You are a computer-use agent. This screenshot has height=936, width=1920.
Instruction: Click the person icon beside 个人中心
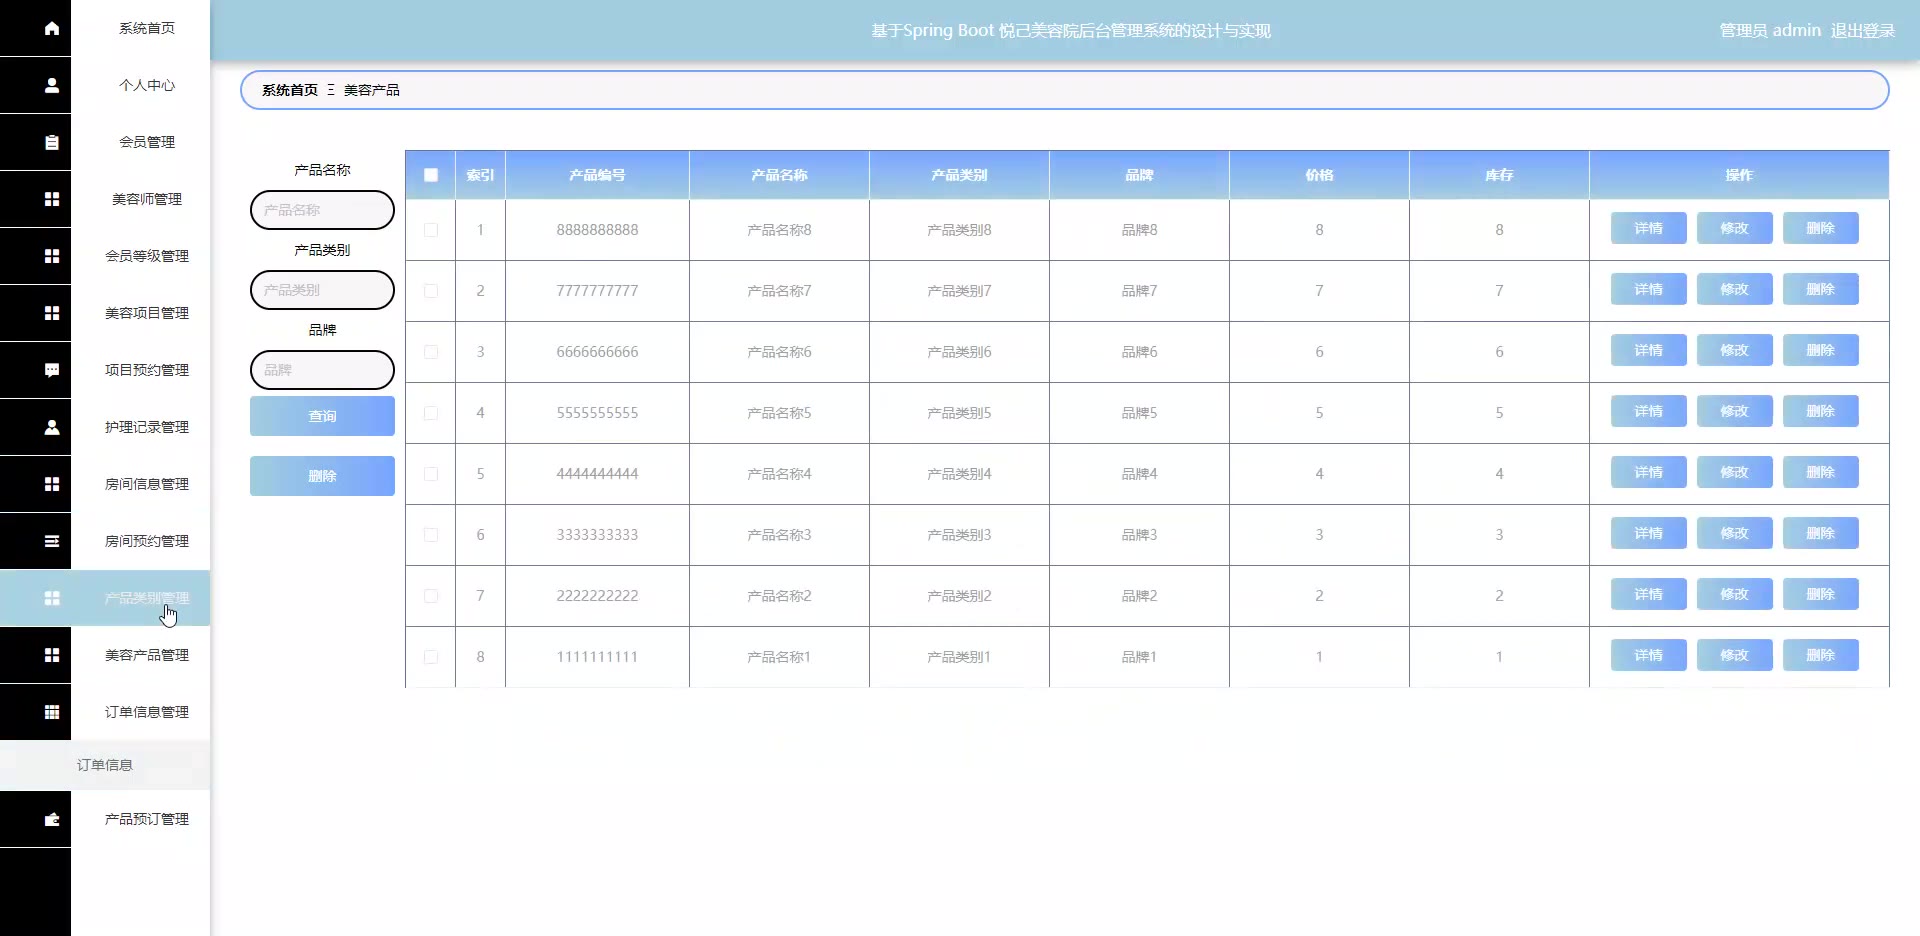pos(52,85)
